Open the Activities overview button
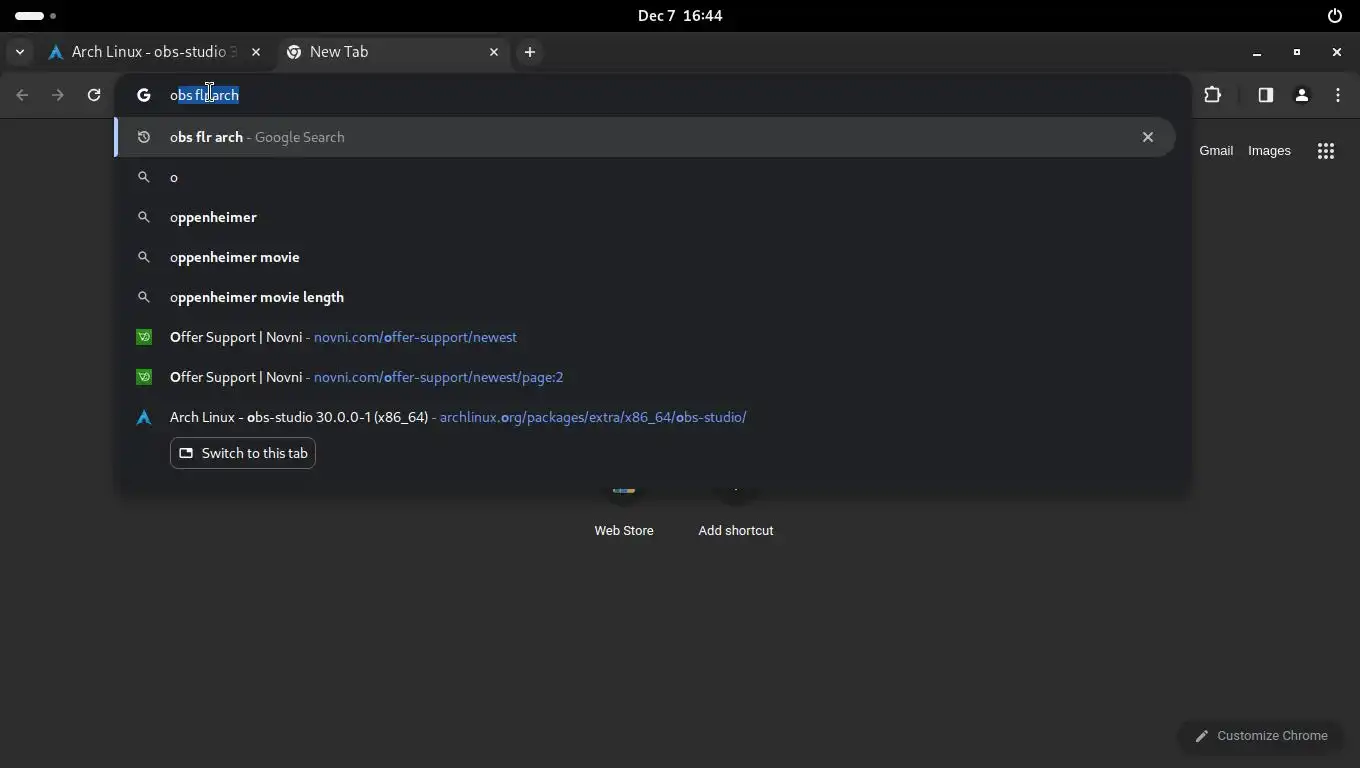 pos(36,16)
